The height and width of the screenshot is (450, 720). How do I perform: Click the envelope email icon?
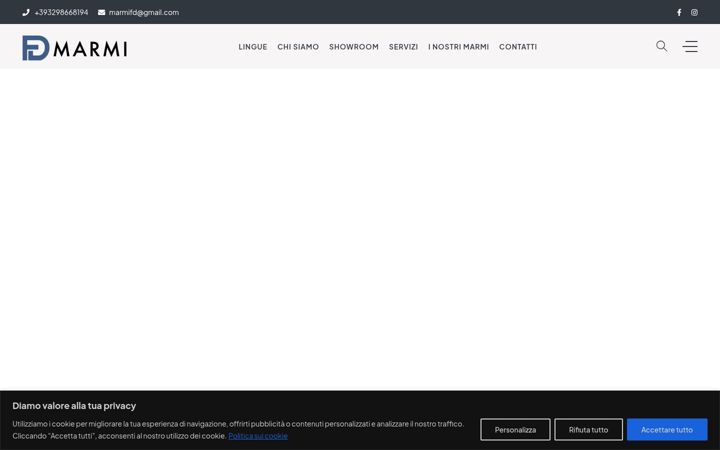(x=101, y=12)
